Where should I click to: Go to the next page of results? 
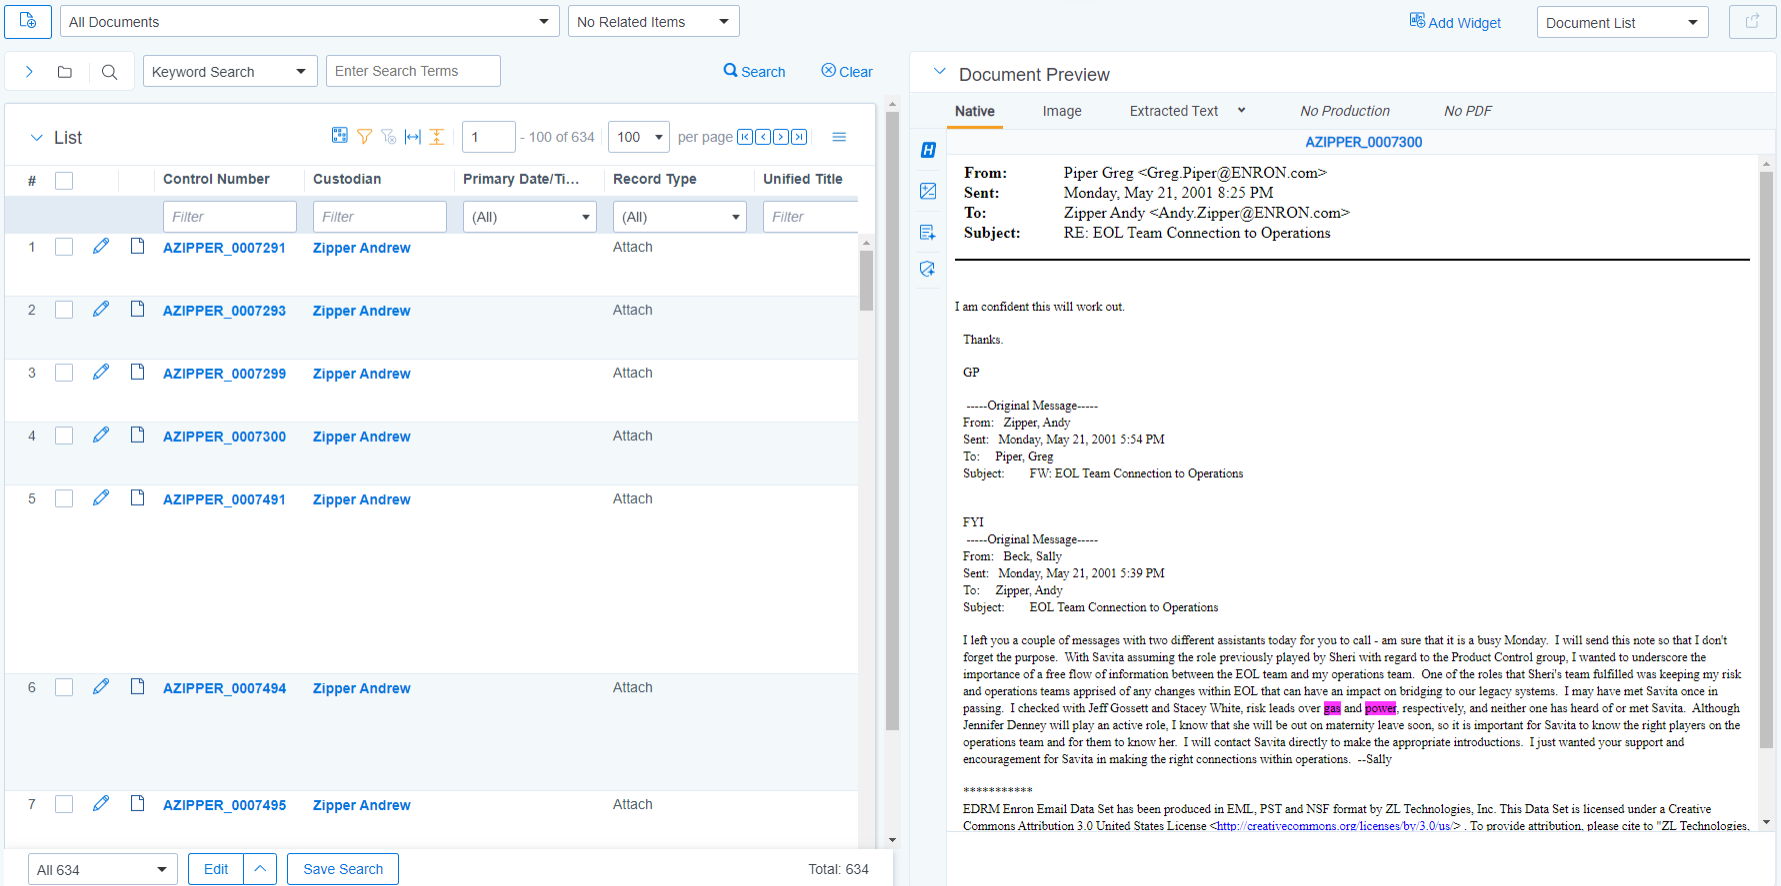(781, 137)
